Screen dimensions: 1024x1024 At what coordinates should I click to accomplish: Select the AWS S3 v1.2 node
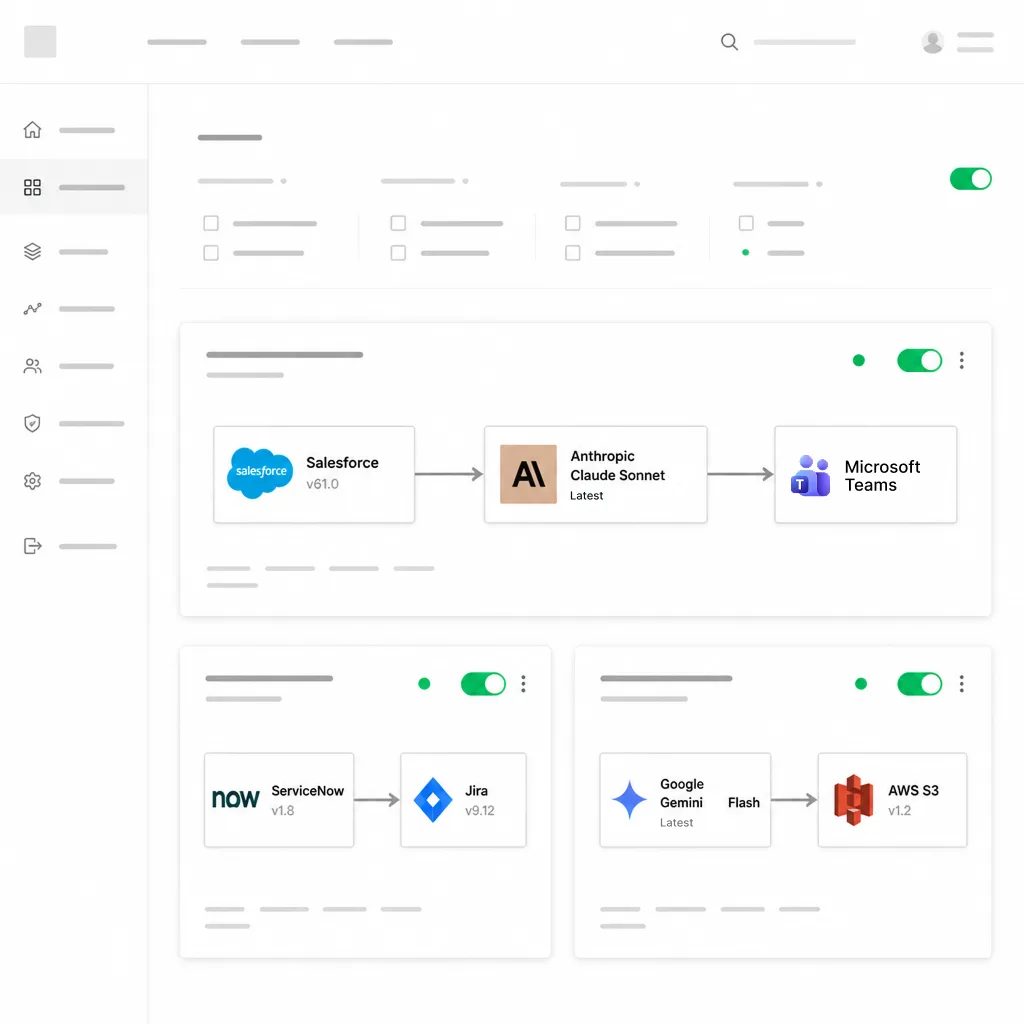892,800
